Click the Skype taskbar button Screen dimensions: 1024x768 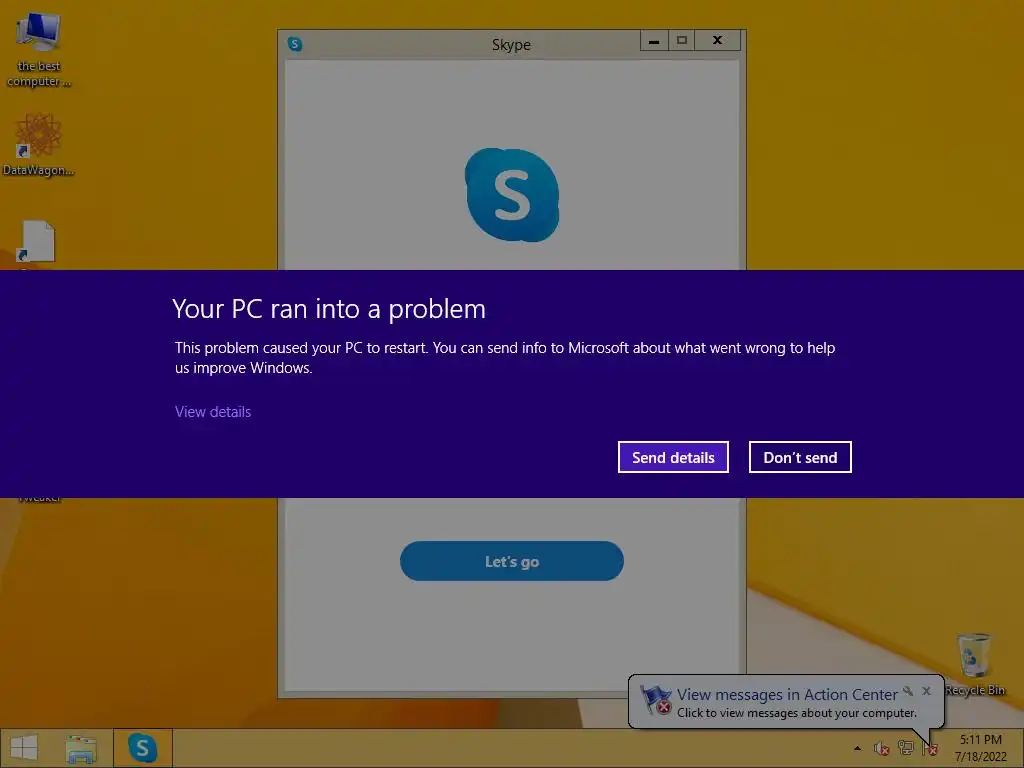coord(142,748)
